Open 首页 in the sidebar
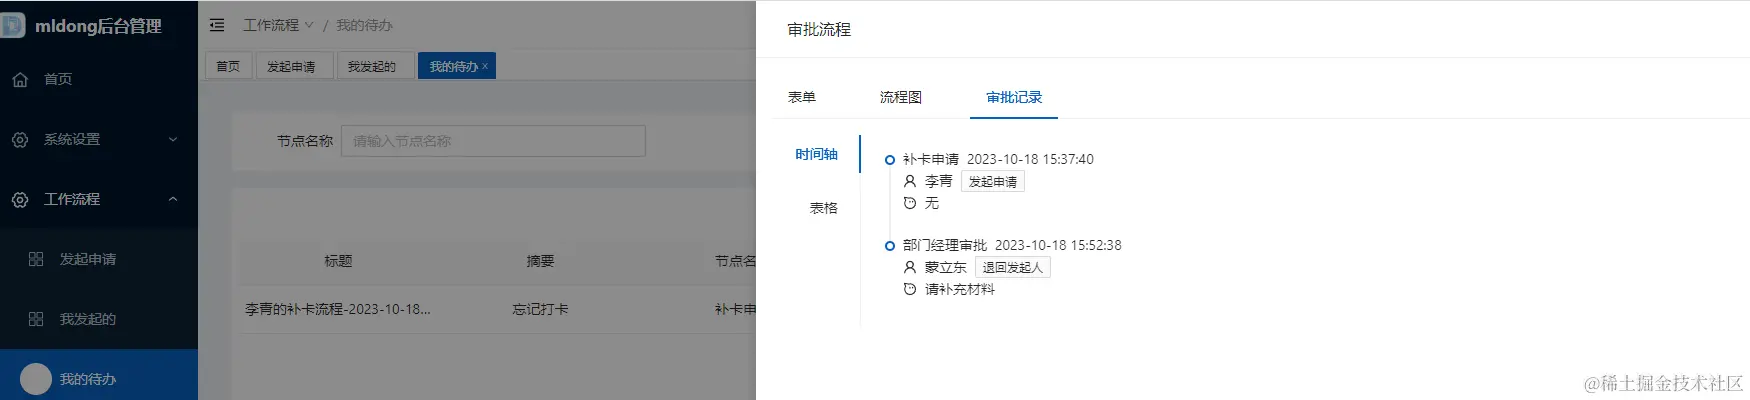The width and height of the screenshot is (1750, 400). [x=99, y=79]
